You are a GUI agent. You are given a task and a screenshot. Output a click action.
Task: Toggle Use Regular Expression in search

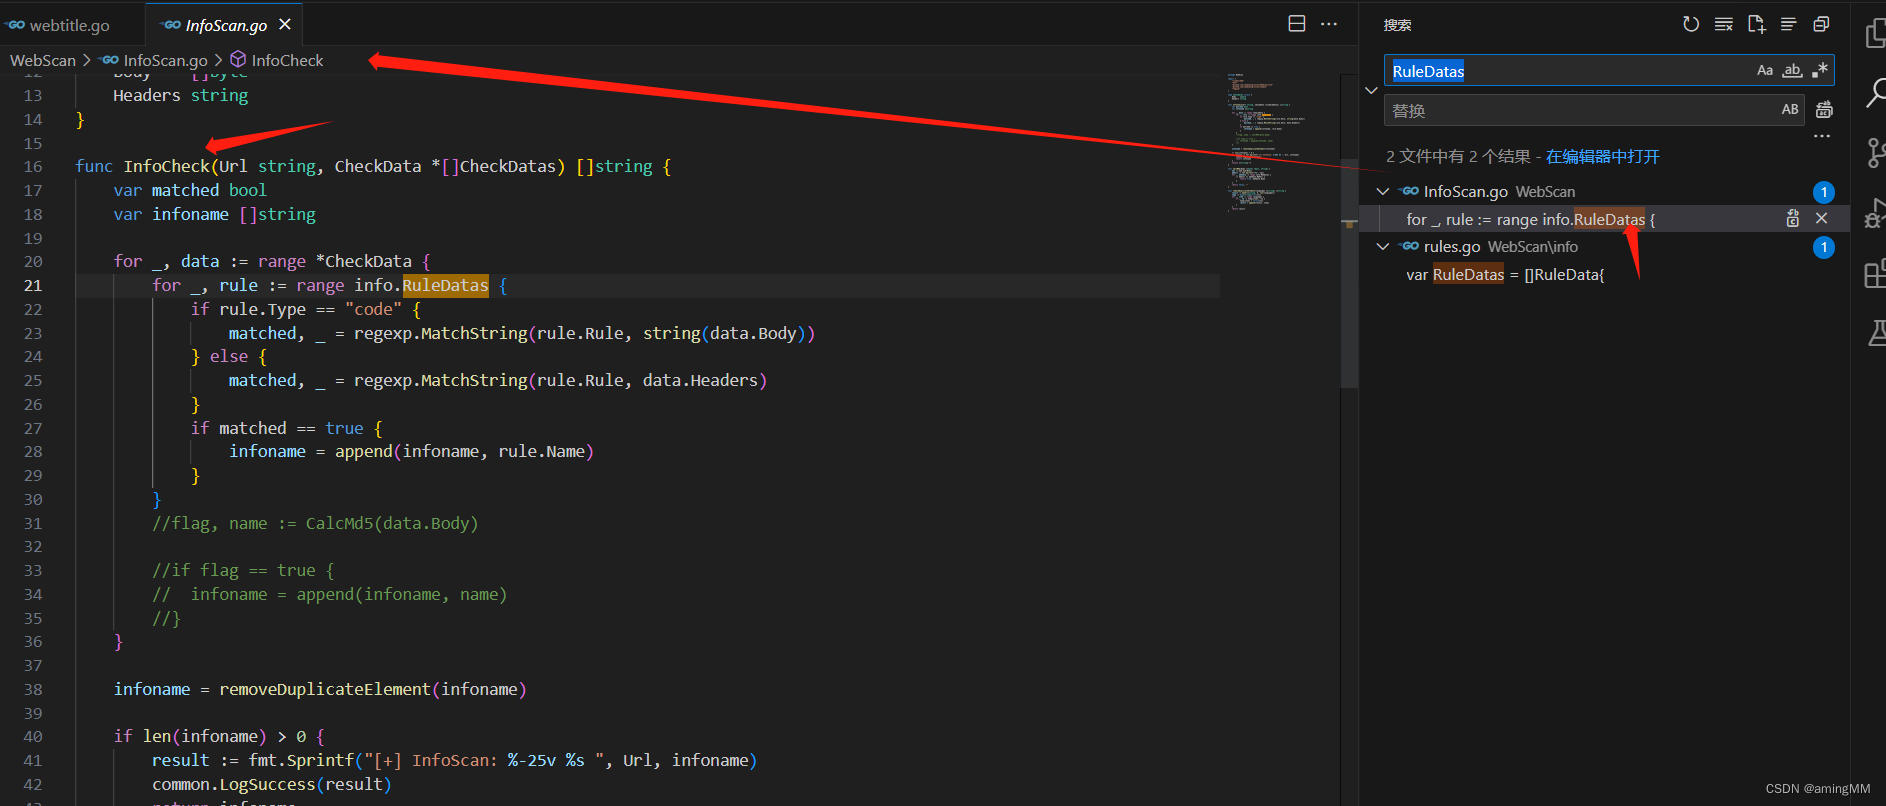click(1819, 70)
